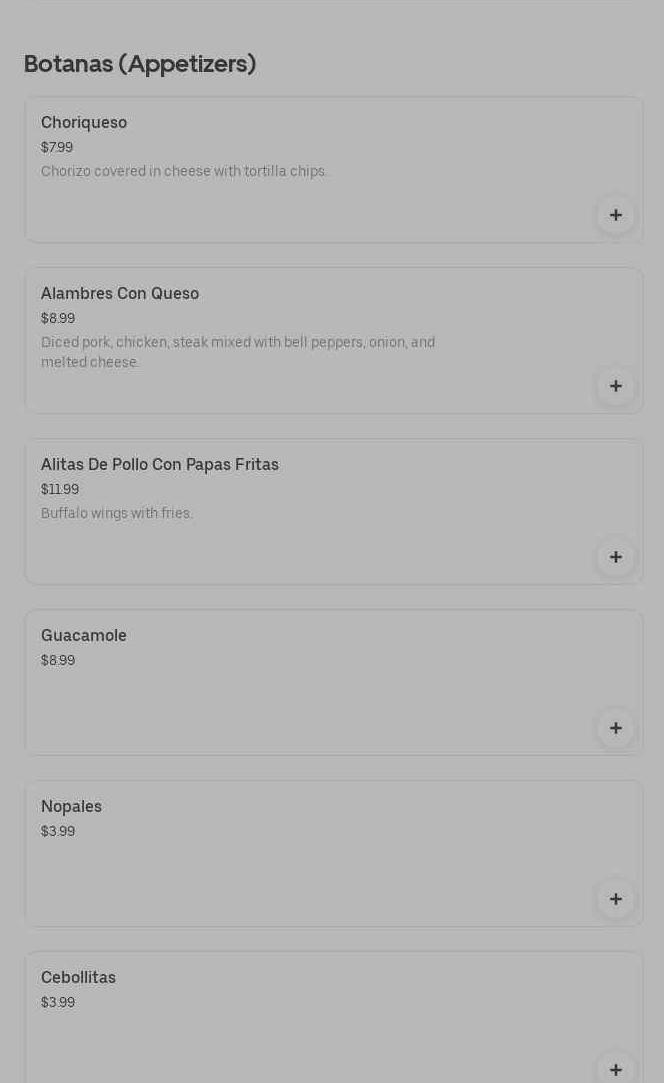Add Nopales with its plus icon
The height and width of the screenshot is (1083, 664).
click(x=615, y=899)
